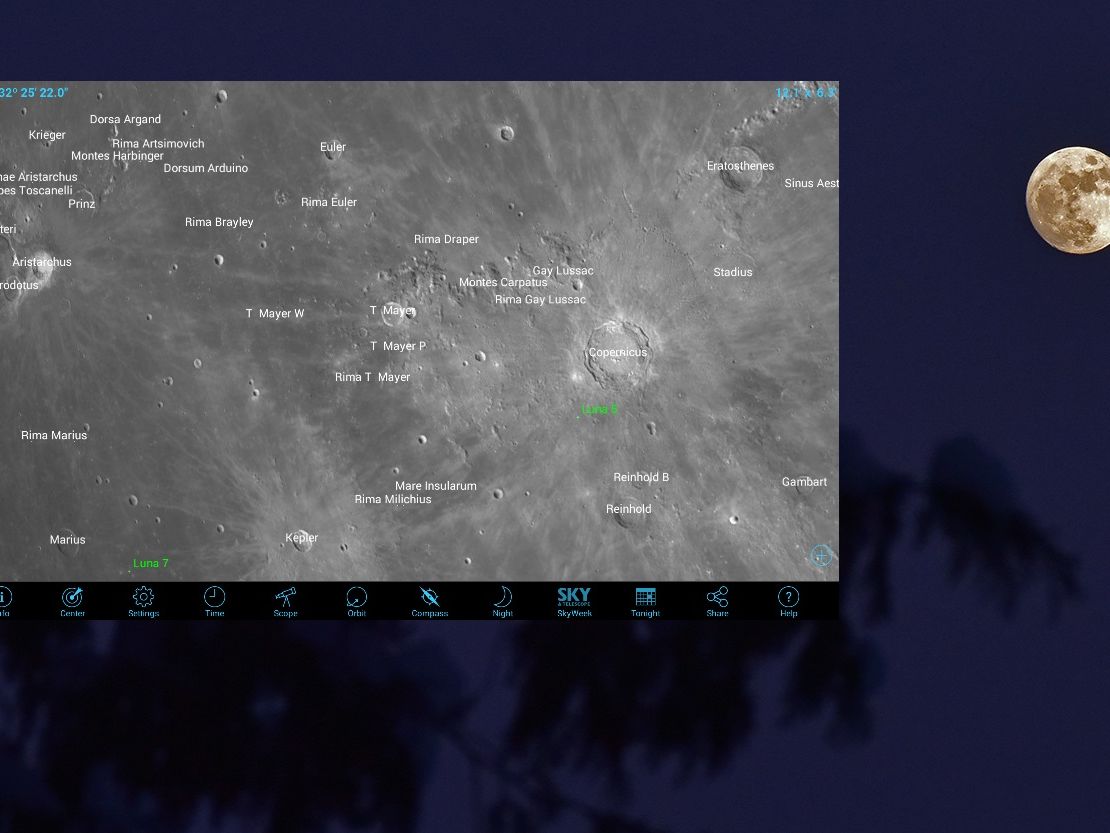The image size is (1110, 833).
Task: Click the Rima T Mayer label
Action: (372, 377)
